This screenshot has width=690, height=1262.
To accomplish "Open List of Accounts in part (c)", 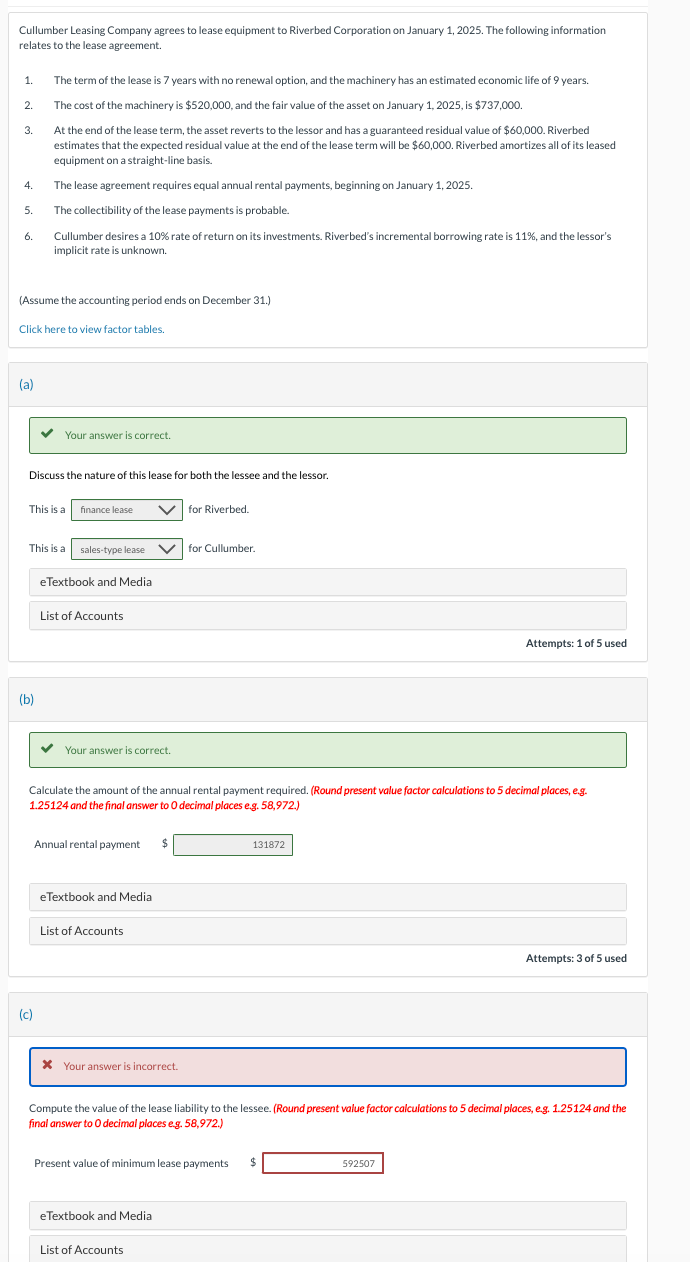I will (327, 1250).
